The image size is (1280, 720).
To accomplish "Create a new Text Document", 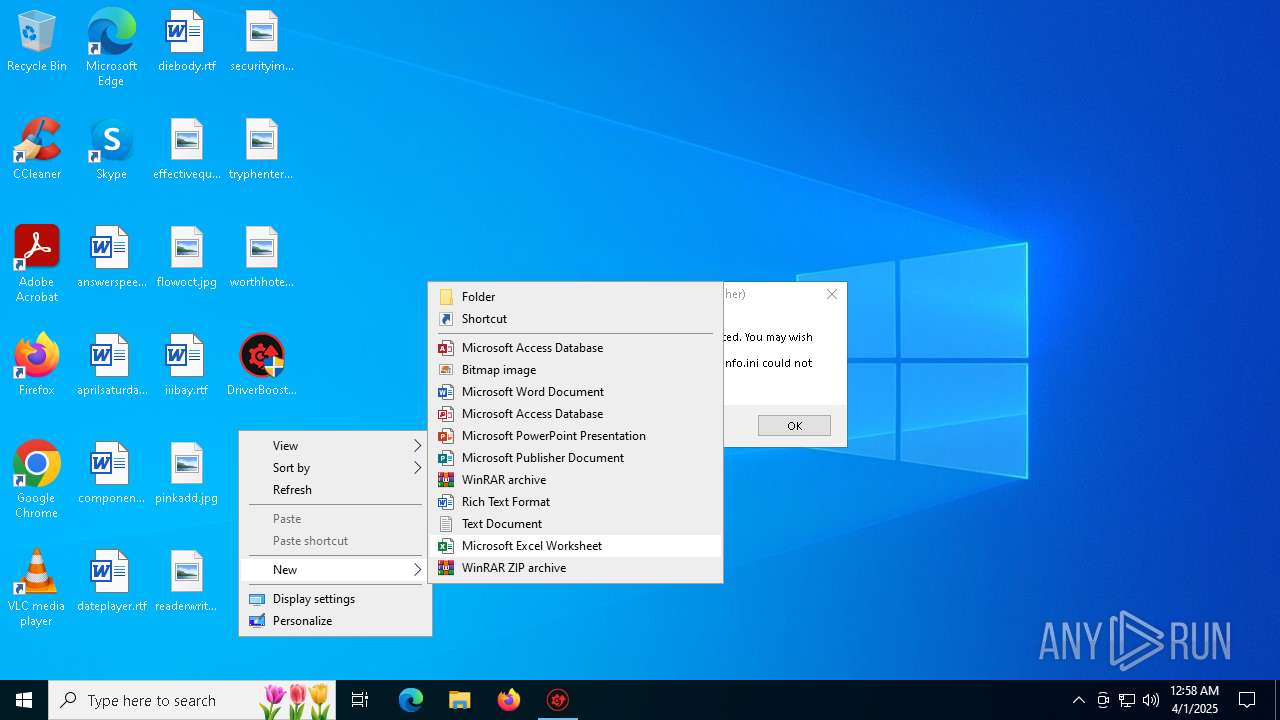I will coord(575,524).
